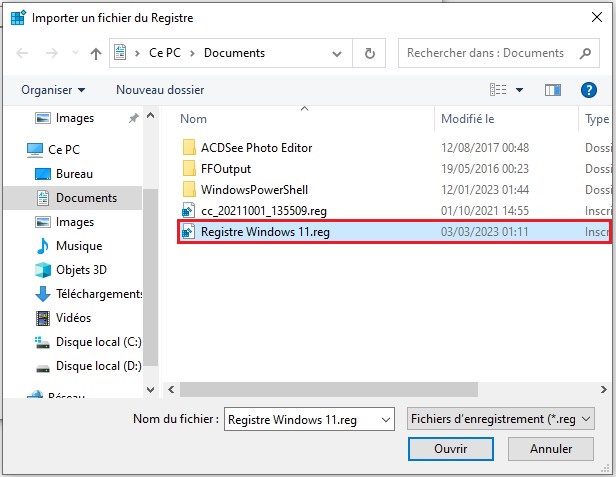Select 'Documents' in address breadcrumb

[235, 53]
